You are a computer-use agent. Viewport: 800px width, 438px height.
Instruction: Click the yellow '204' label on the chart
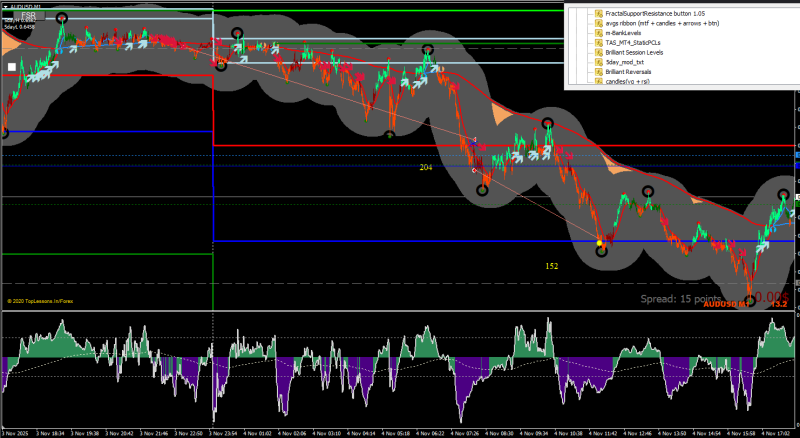[x=426, y=167]
